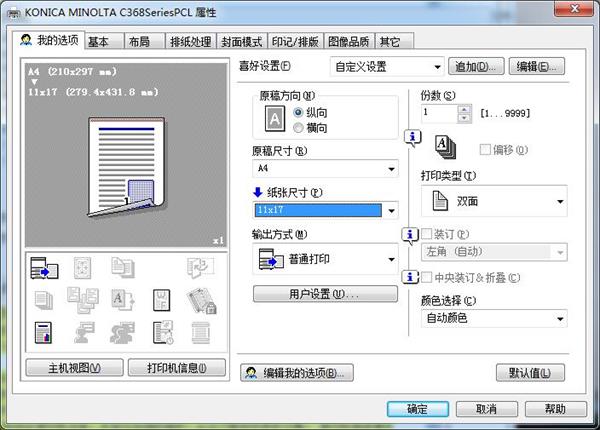This screenshot has height=430, width=600.
Task: Click the 默认值(L) button
Action: 530,373
